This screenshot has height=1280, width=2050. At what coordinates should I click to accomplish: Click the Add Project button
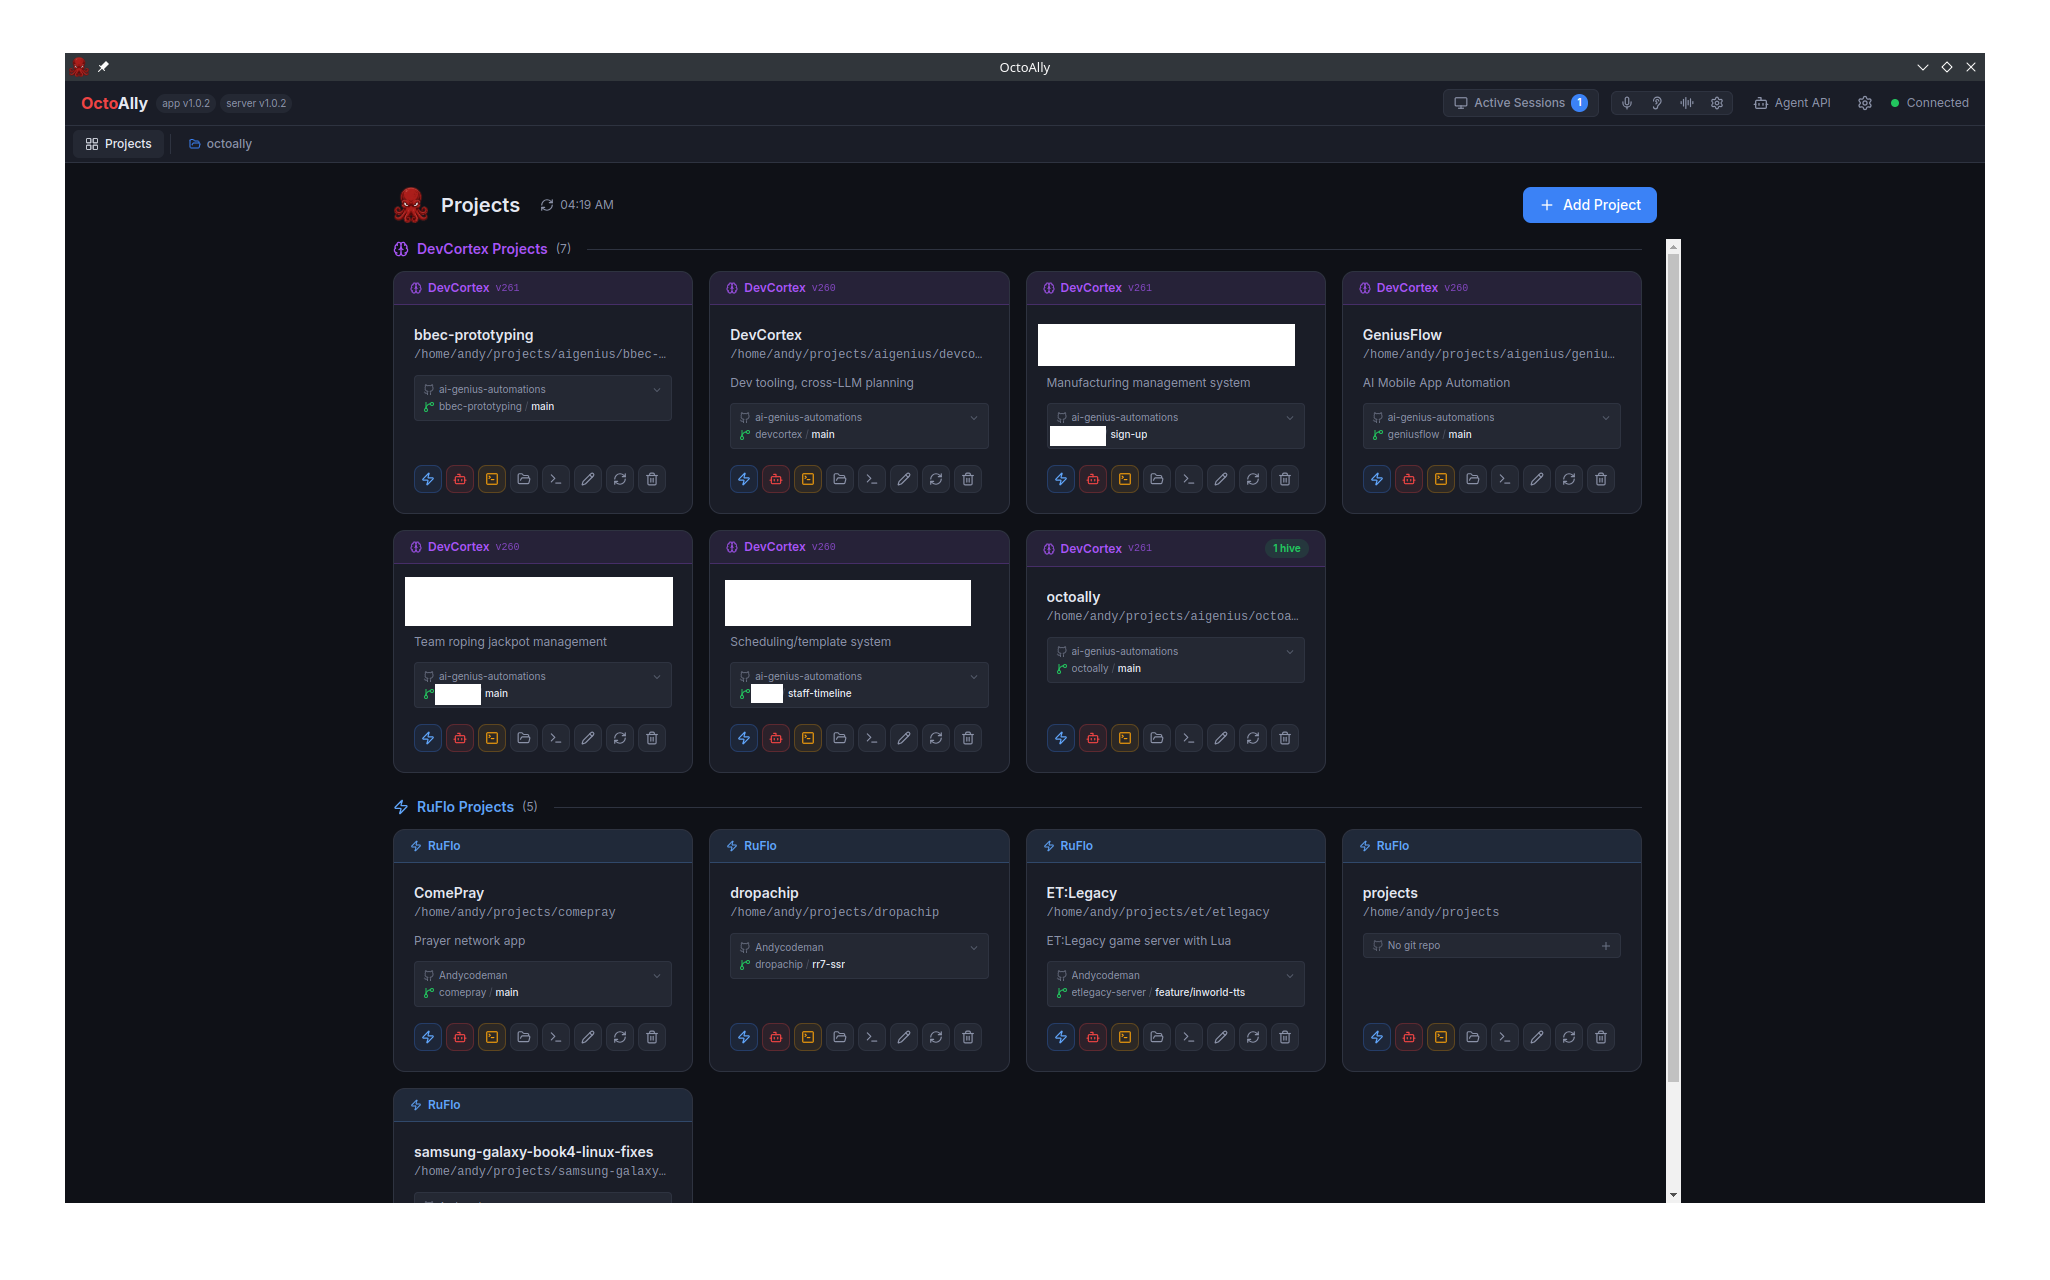pos(1589,205)
